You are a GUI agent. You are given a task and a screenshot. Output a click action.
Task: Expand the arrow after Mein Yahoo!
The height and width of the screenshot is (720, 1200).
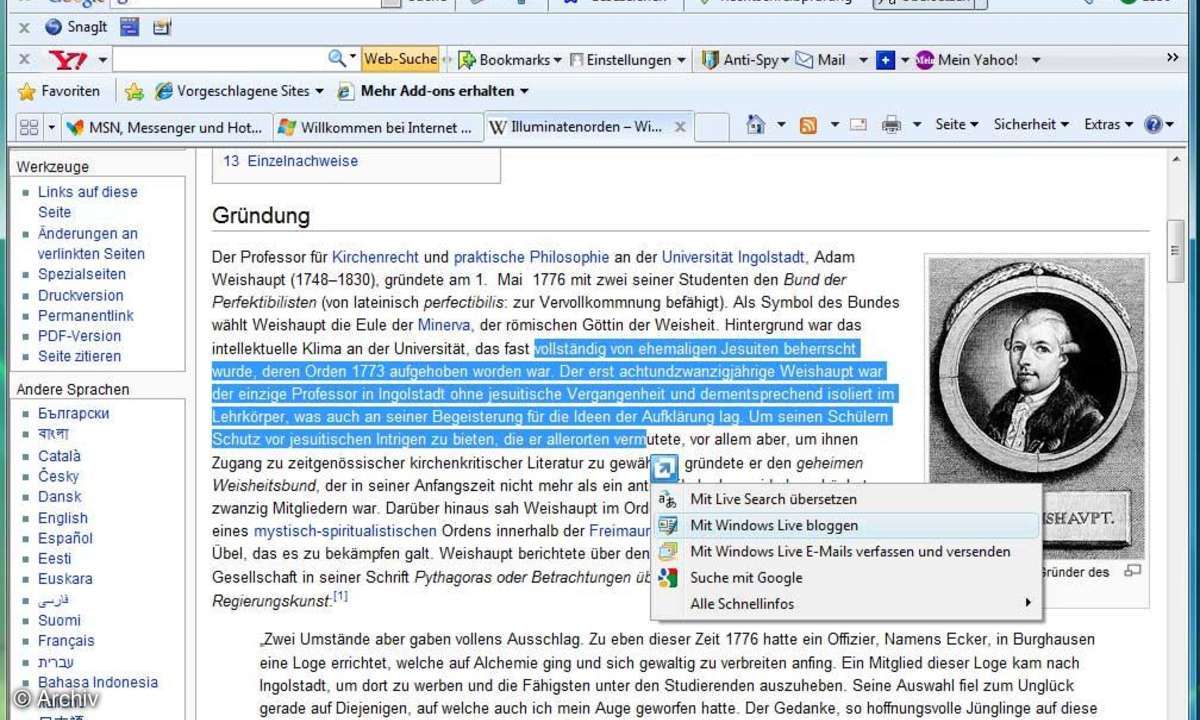click(1036, 60)
